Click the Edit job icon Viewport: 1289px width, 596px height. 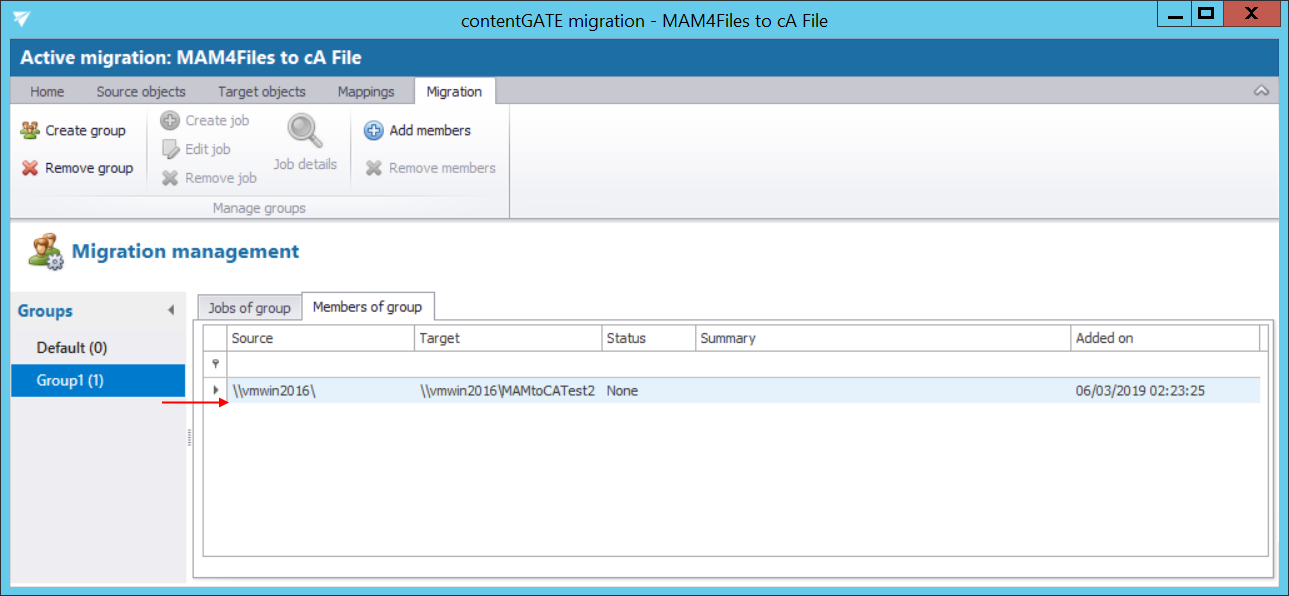pyautogui.click(x=170, y=149)
